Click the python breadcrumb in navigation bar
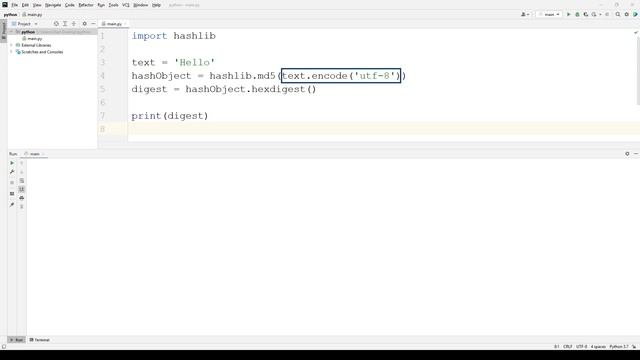 (x=10, y=14)
